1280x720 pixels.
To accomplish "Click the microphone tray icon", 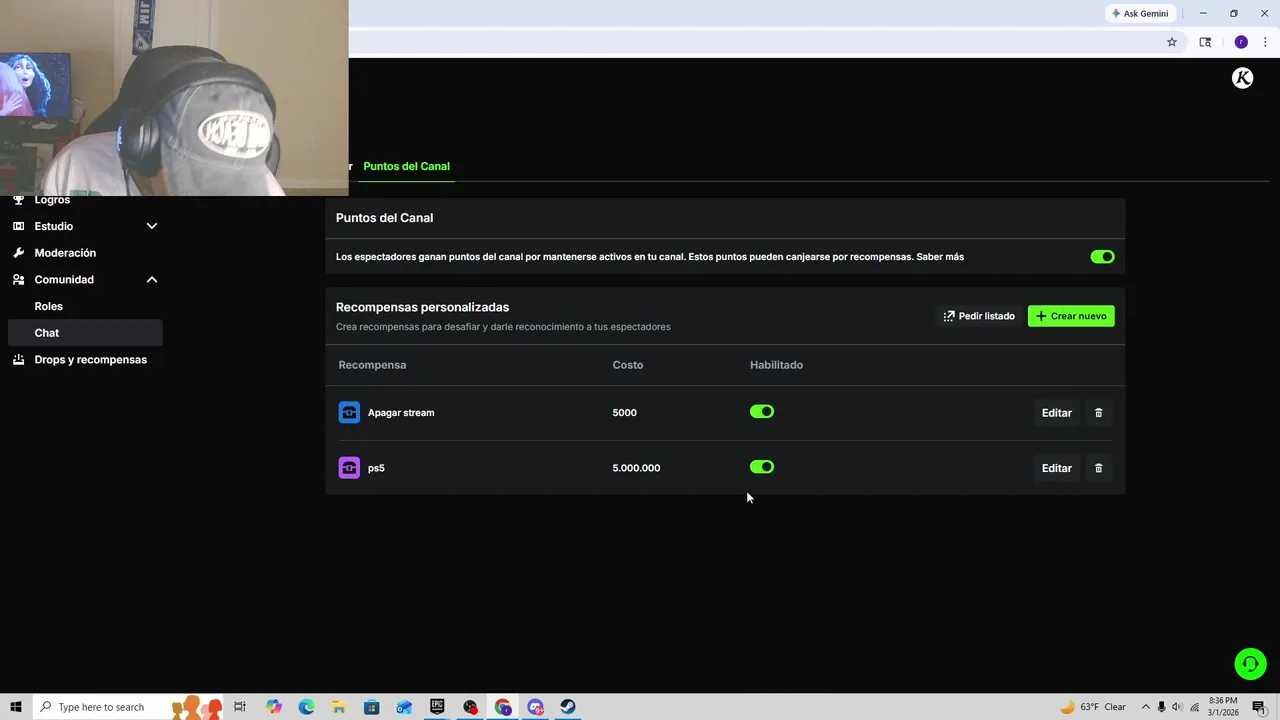I will [x=1161, y=707].
